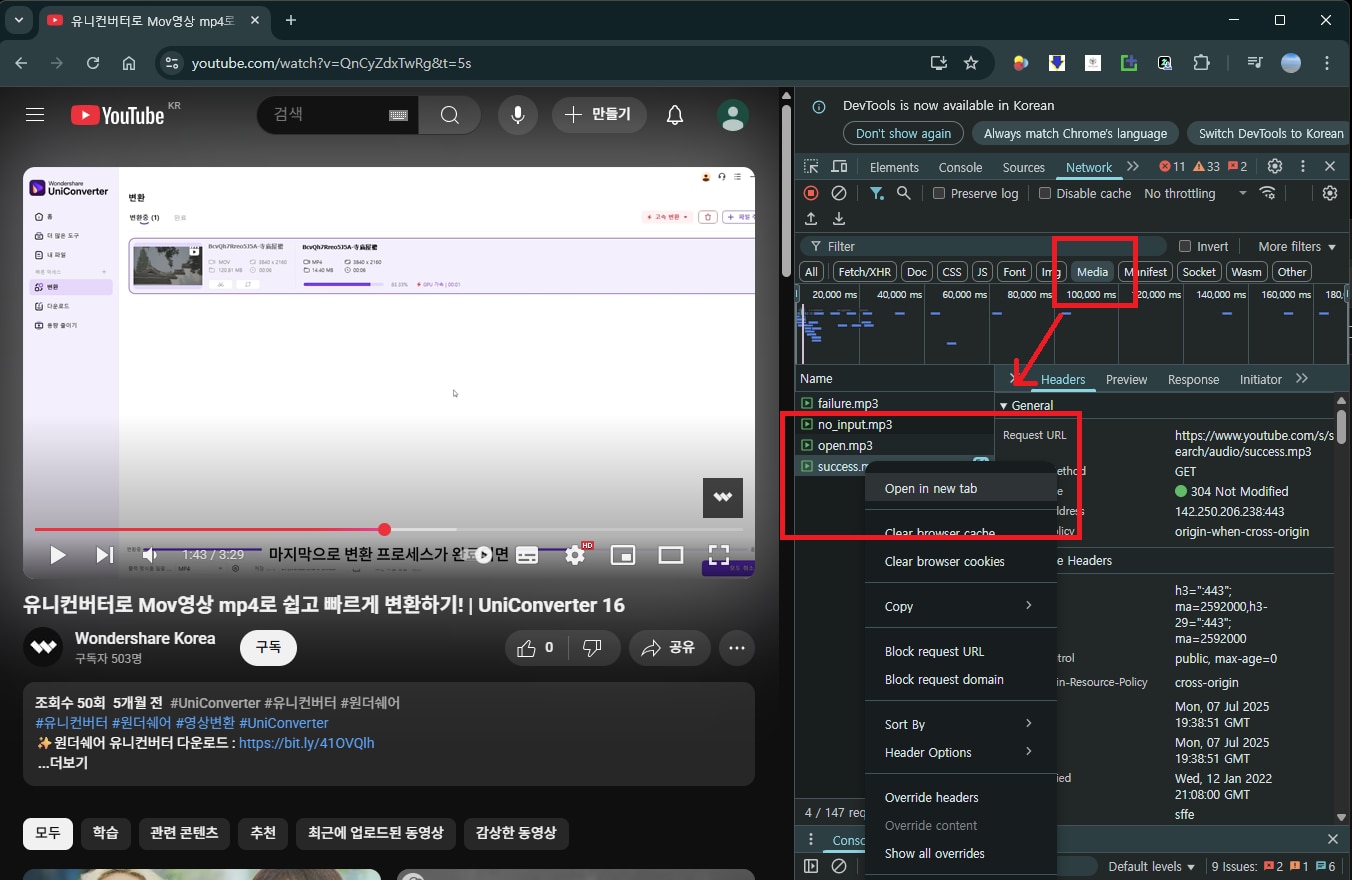Image resolution: width=1352 pixels, height=880 pixels.
Task: Select the Fetch/XHR request type filter
Action: coord(865,272)
